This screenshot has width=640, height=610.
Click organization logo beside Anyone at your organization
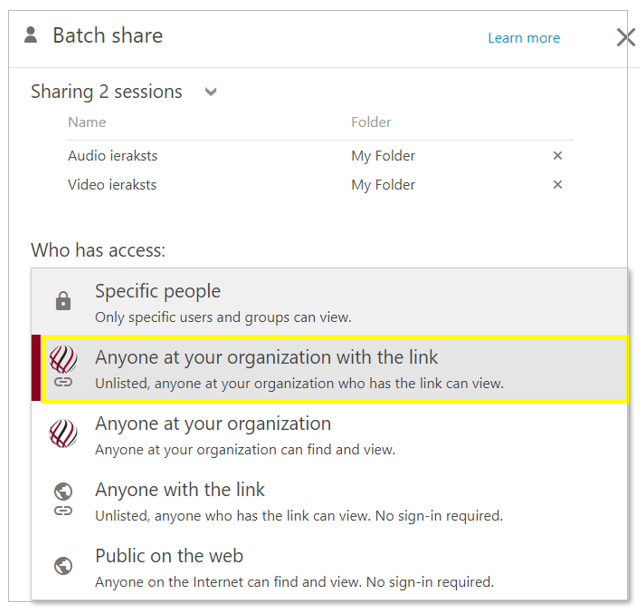pos(63,434)
